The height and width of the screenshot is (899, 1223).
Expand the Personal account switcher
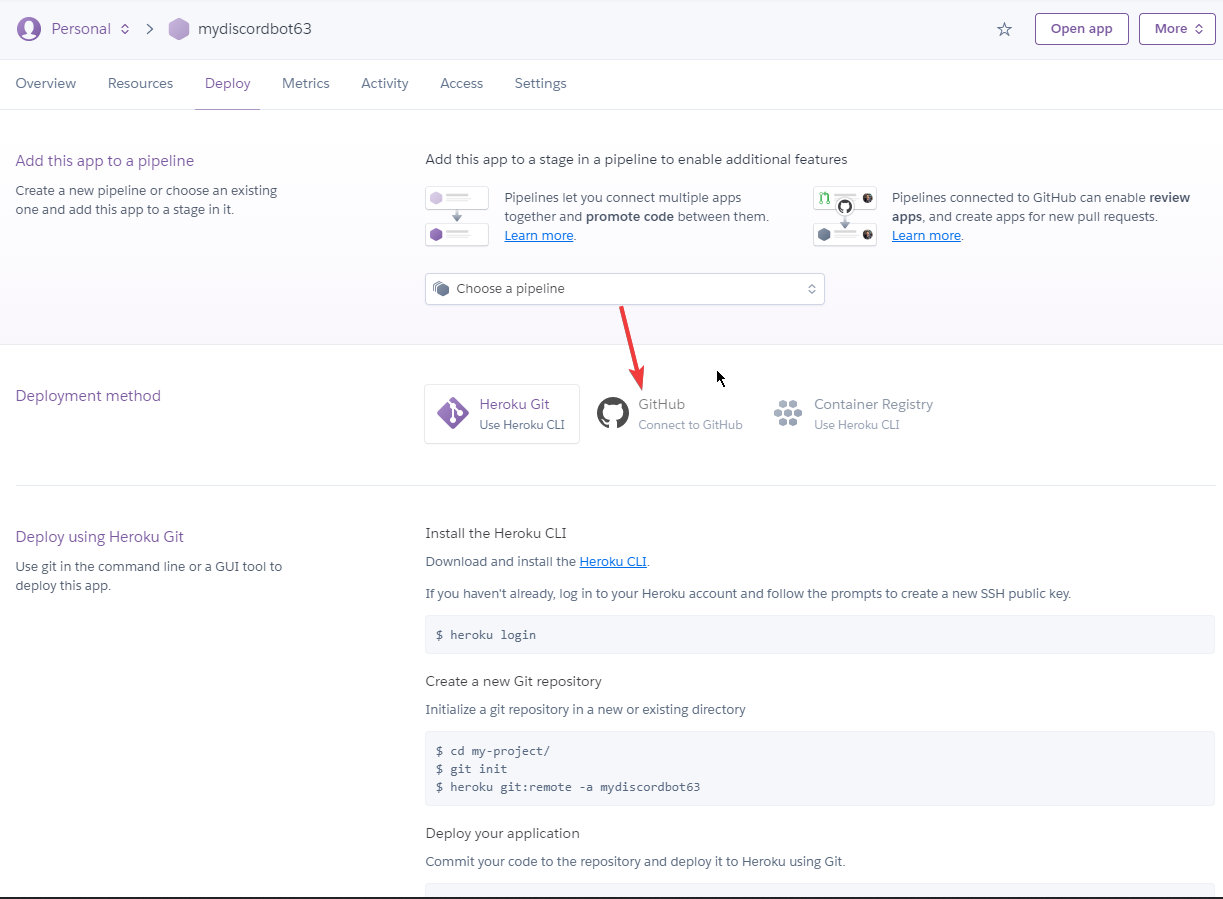pyautogui.click(x=90, y=29)
